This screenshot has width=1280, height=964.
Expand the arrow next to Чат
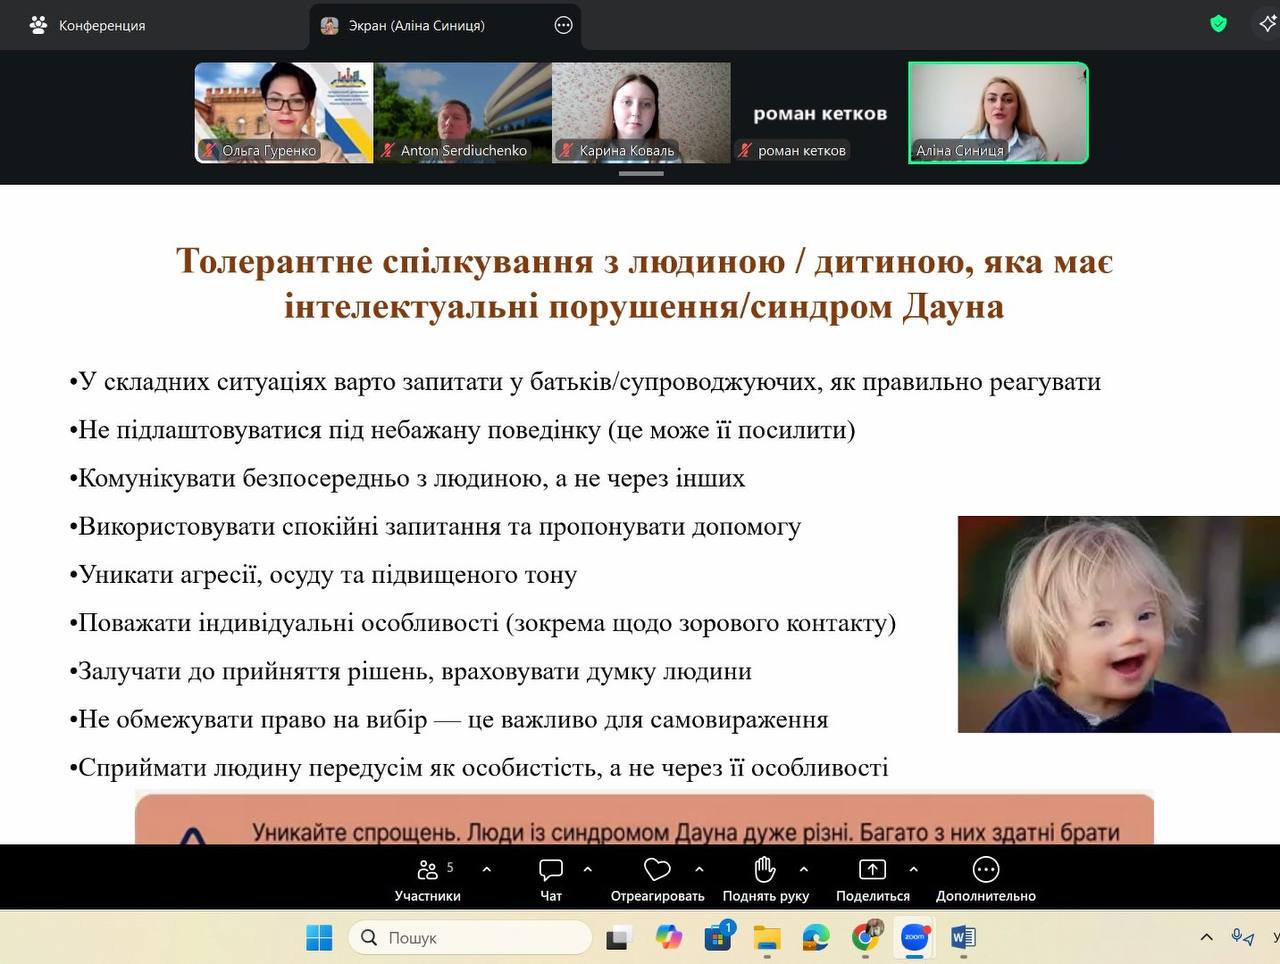tap(588, 870)
